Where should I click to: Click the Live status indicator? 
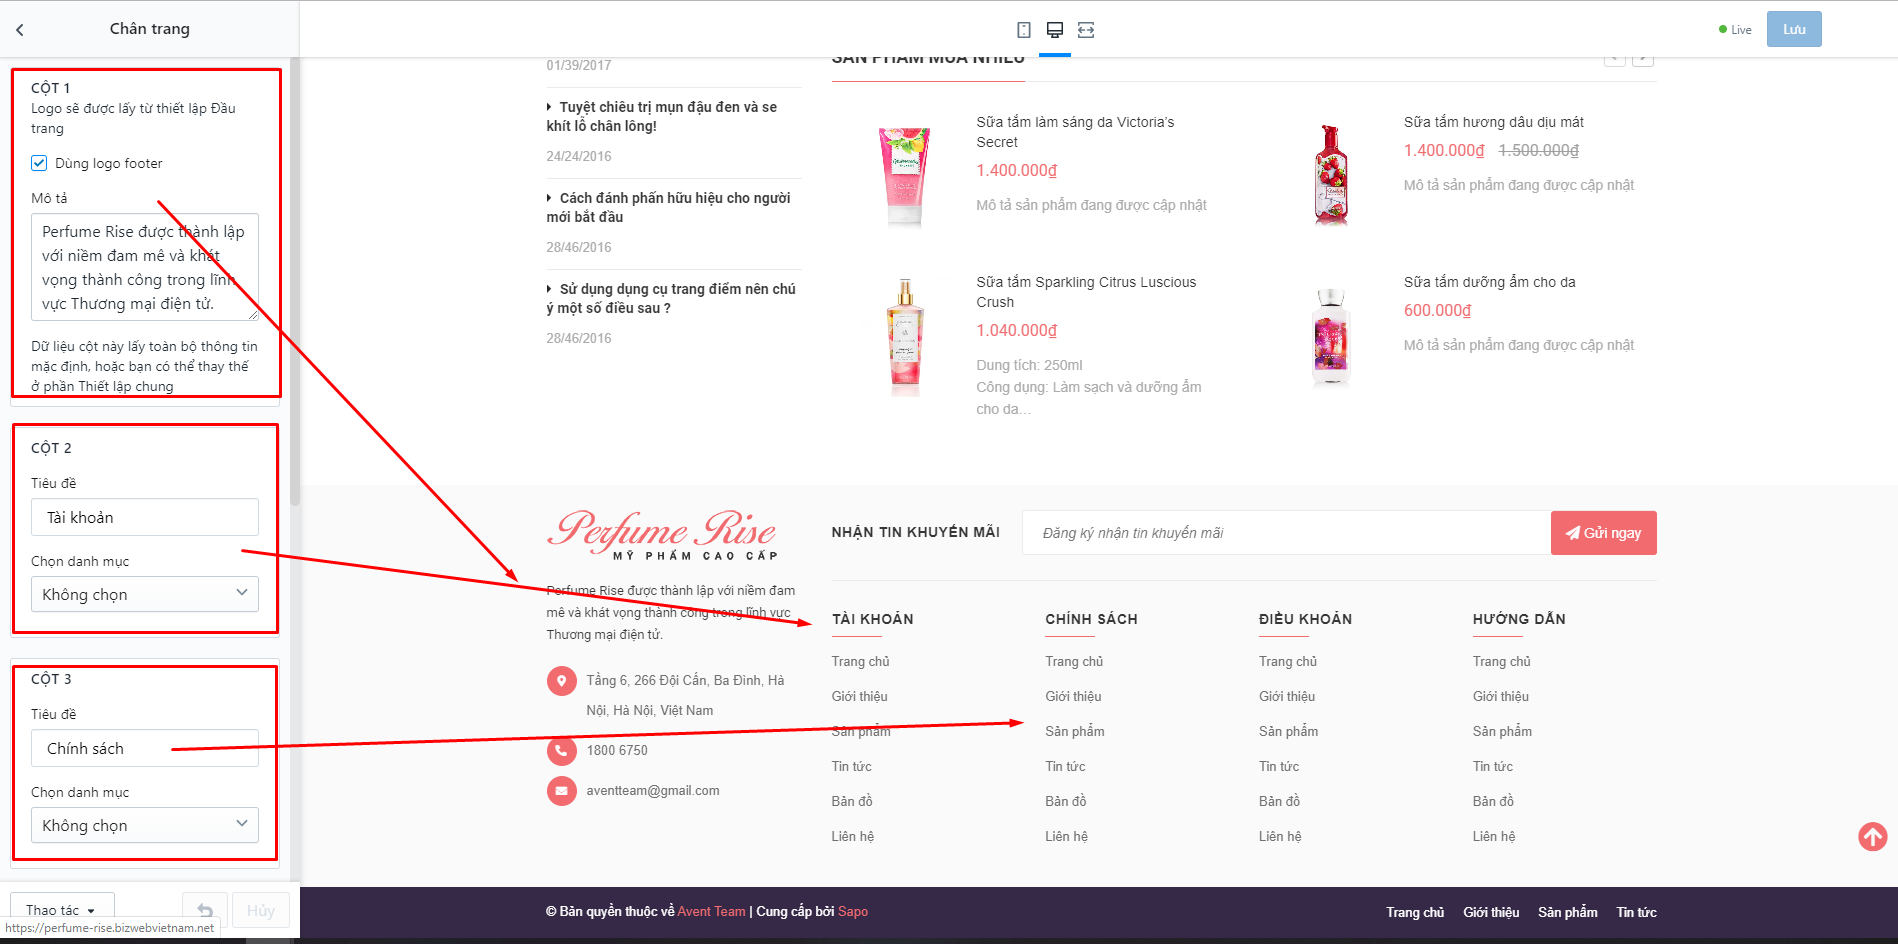coord(1735,30)
